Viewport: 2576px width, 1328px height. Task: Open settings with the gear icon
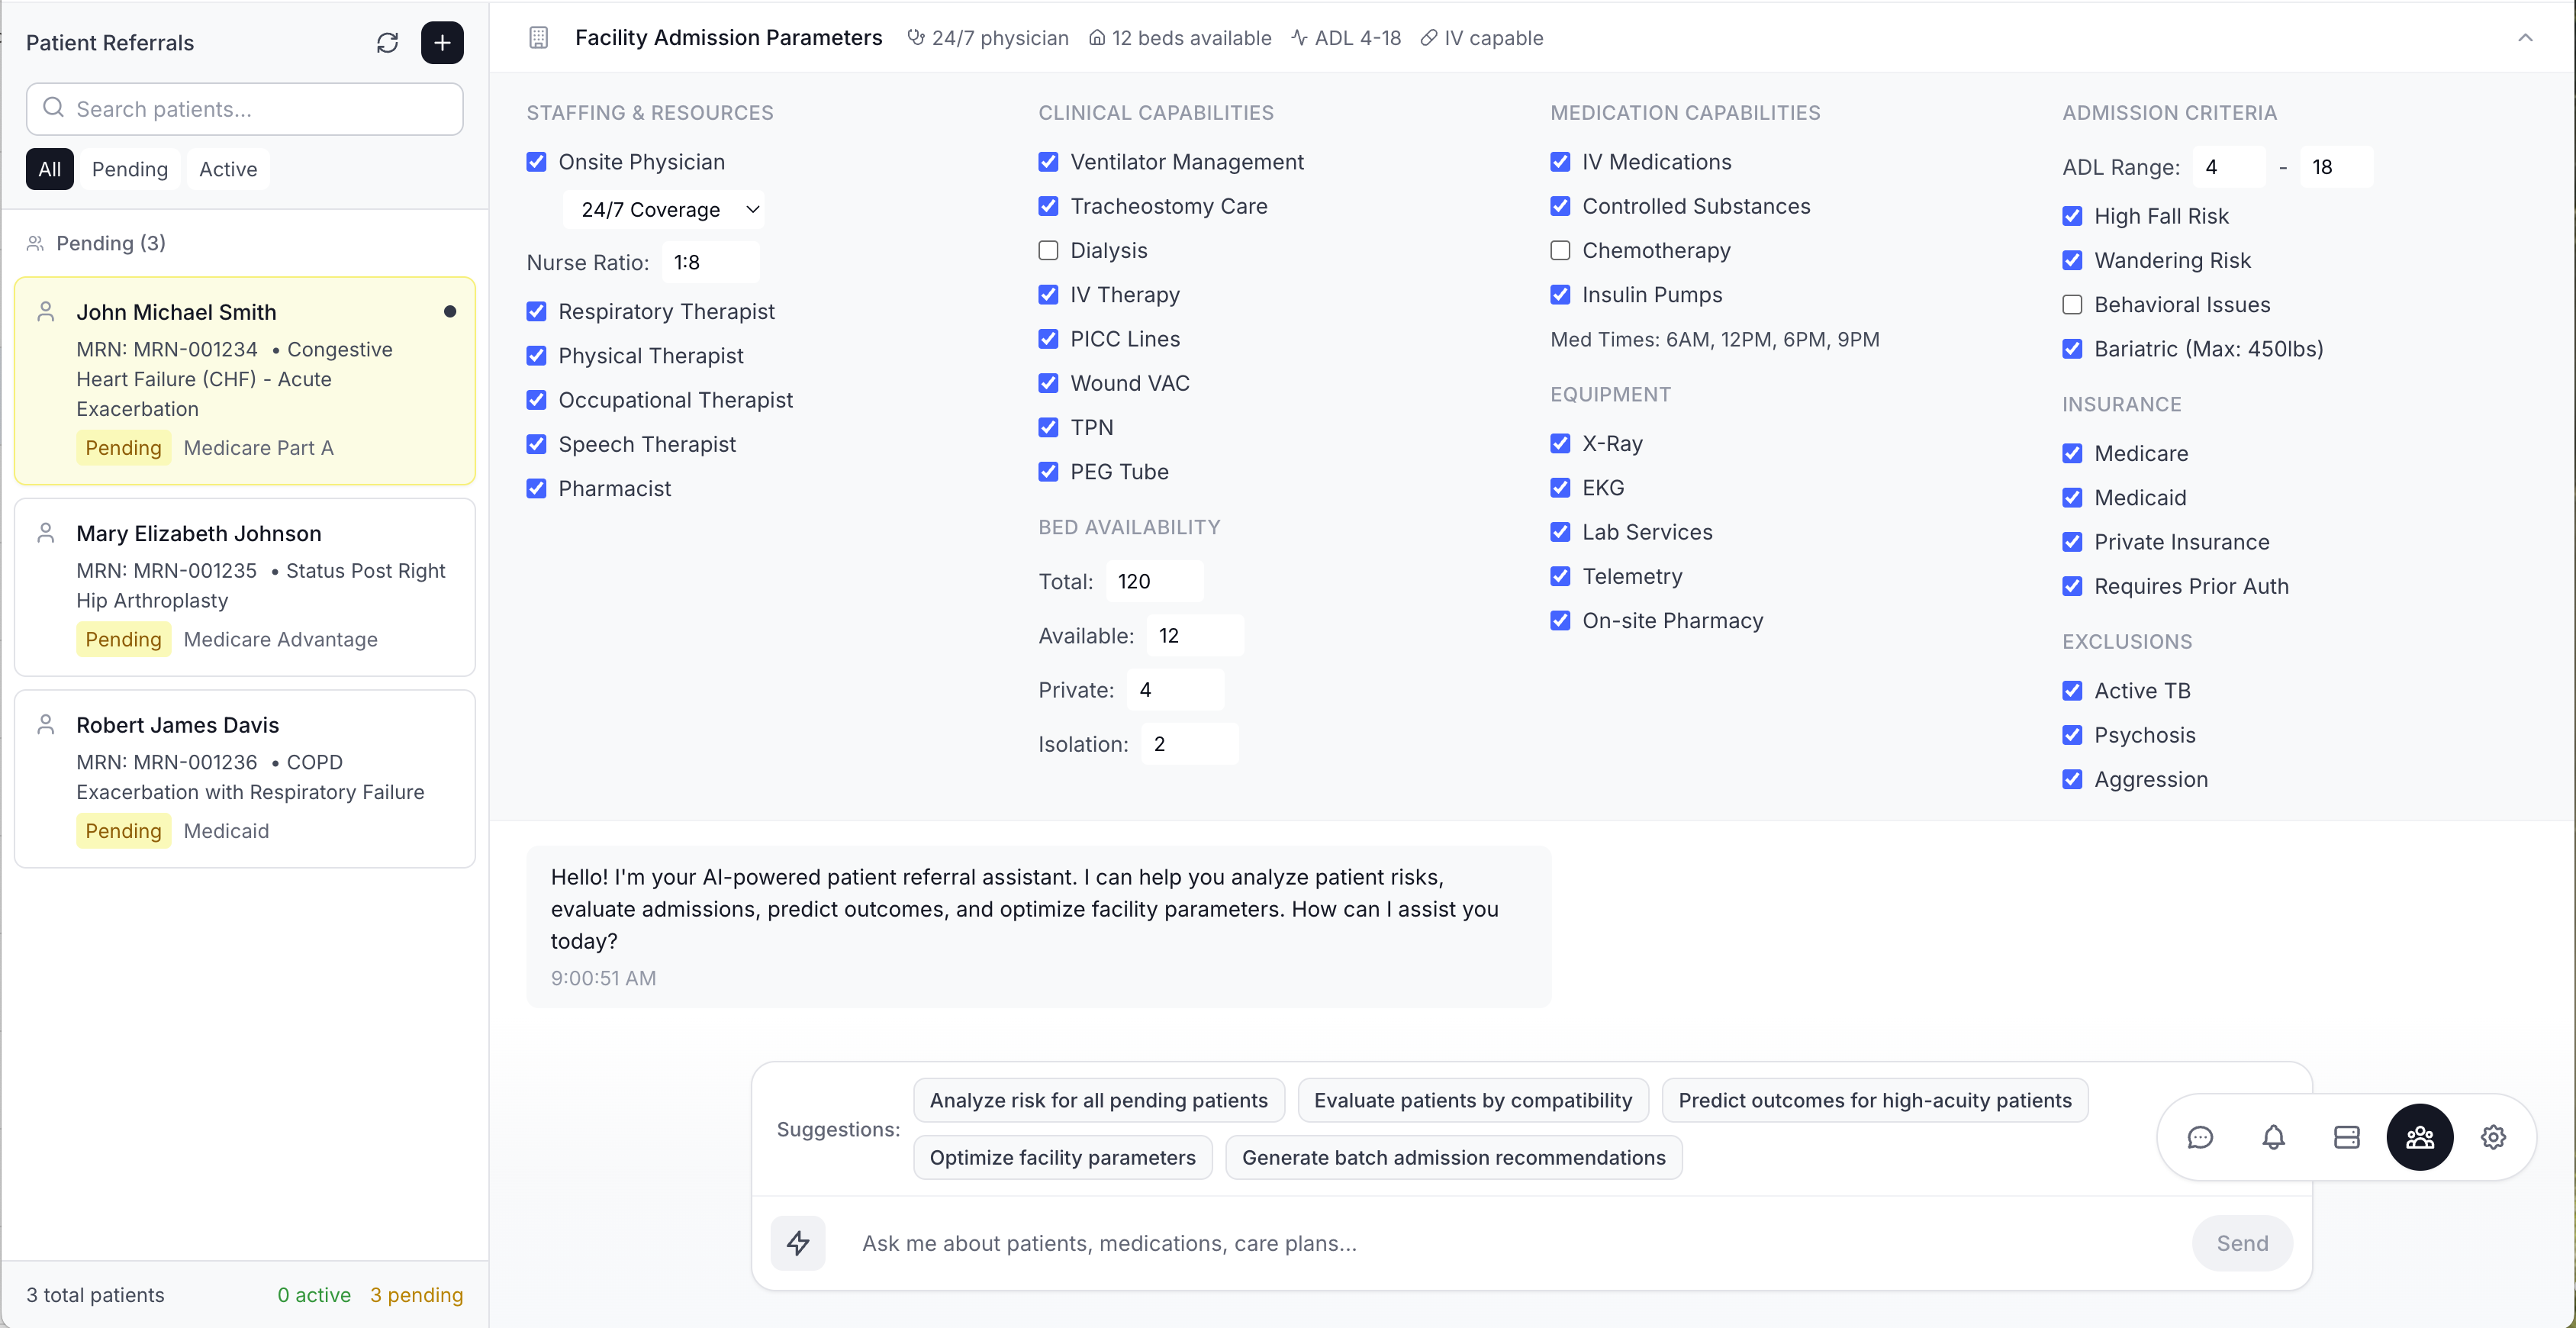pos(2494,1137)
